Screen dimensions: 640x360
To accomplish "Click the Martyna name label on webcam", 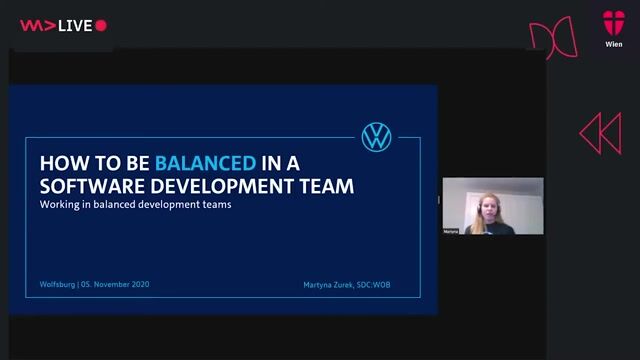I will 451,231.
